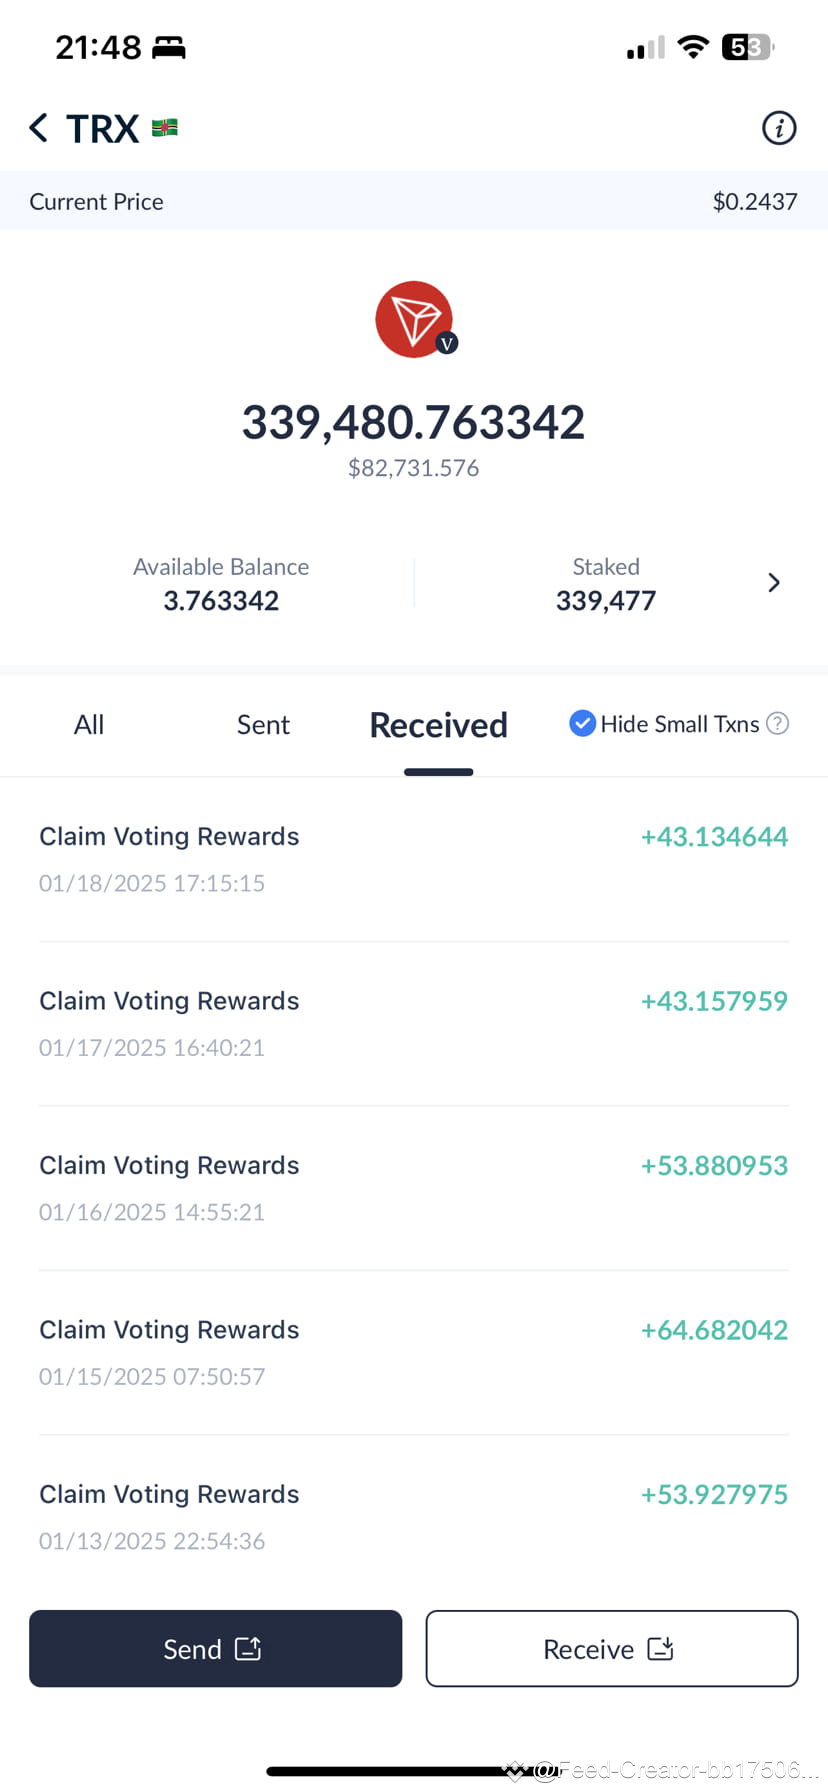828x1792 pixels.
Task: Open the +43.134644 reward from 01/18/2025
Action: 414,859
